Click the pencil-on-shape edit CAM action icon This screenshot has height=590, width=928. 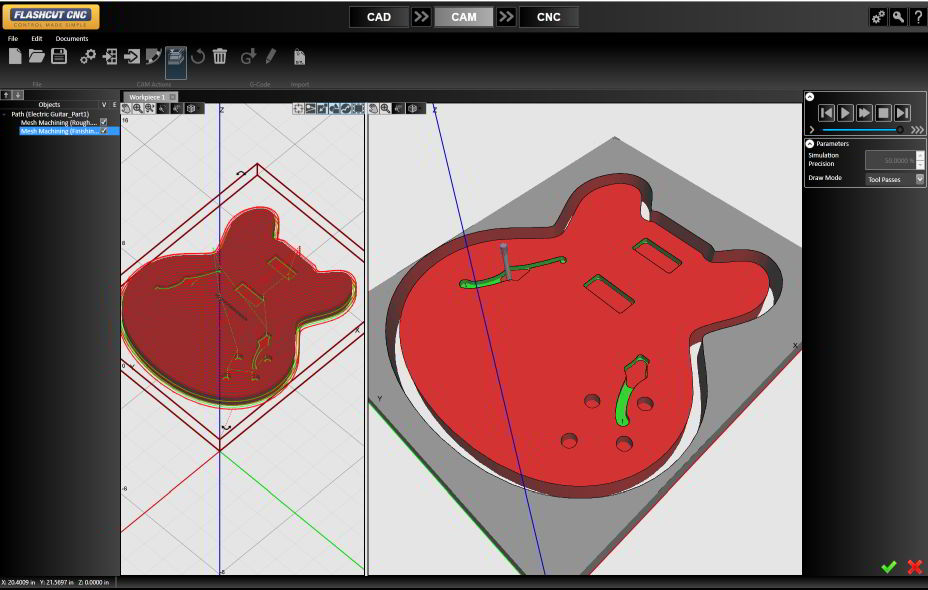pos(153,57)
